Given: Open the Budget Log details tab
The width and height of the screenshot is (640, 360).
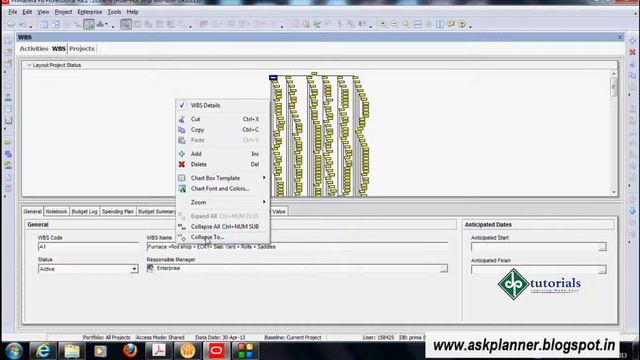Looking at the screenshot, I should [x=84, y=211].
